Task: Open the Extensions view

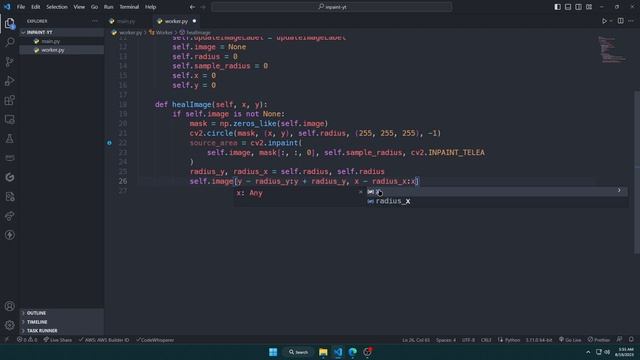Action: coord(9,100)
